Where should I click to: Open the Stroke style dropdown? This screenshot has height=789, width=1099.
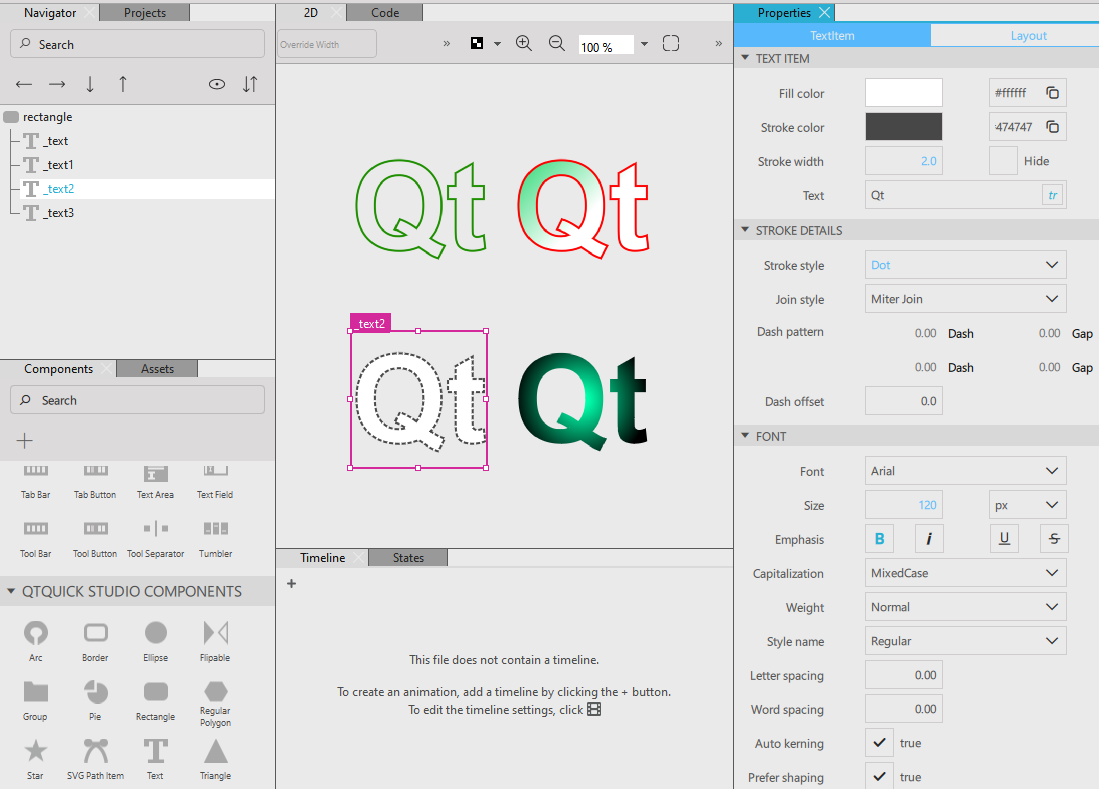point(965,265)
